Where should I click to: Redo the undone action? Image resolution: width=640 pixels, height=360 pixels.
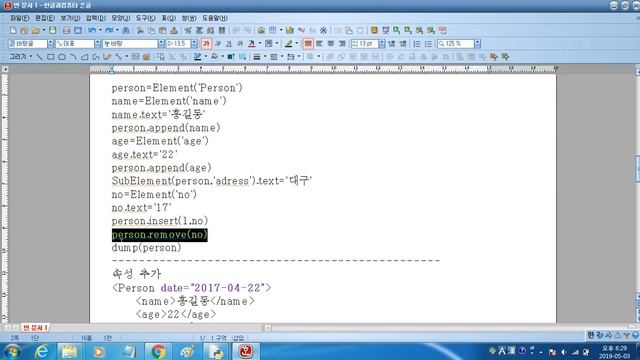coord(109,31)
